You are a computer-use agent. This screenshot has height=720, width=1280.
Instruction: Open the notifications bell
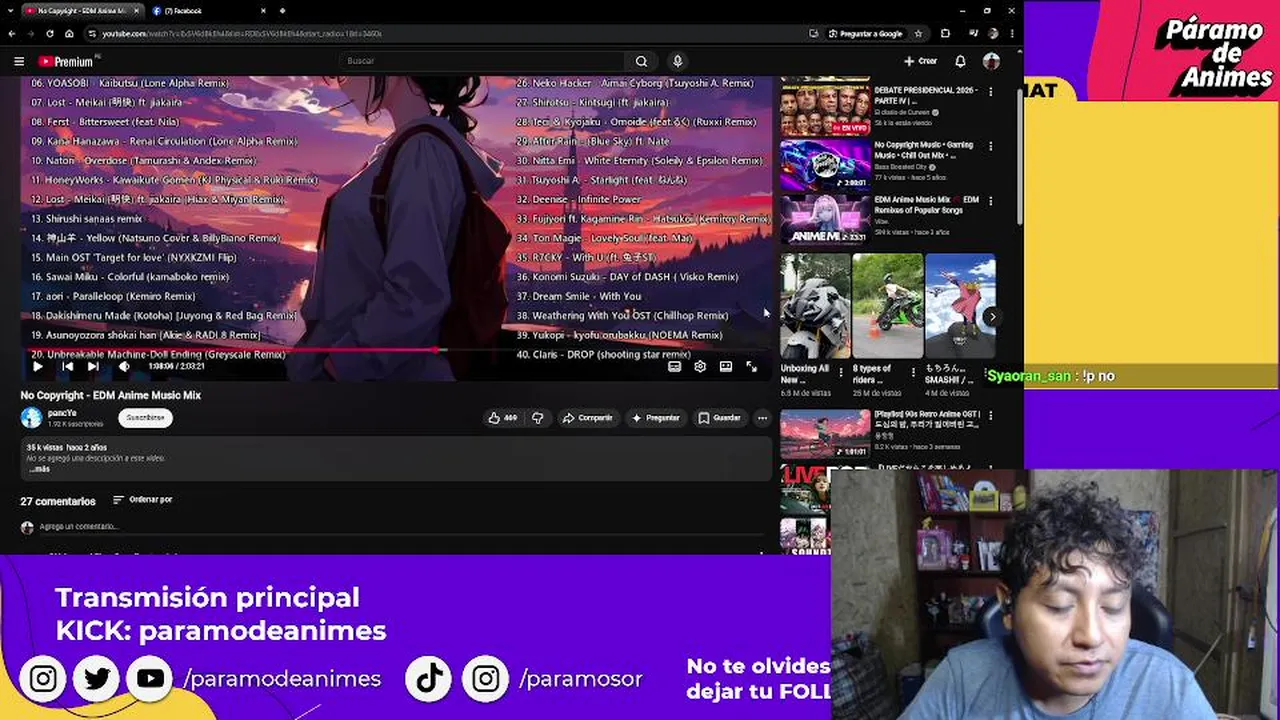click(960, 61)
